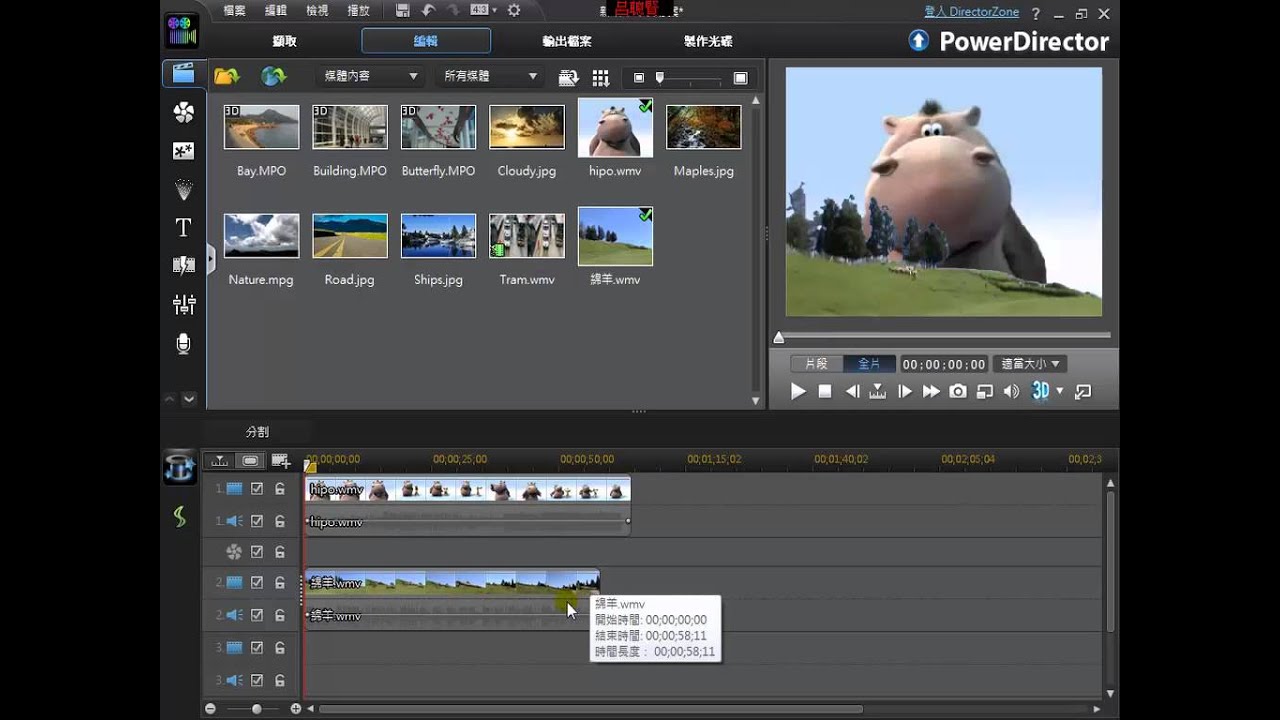Open the 適當大小 preview size dropdown
The width and height of the screenshot is (1280, 720).
coord(1031,364)
